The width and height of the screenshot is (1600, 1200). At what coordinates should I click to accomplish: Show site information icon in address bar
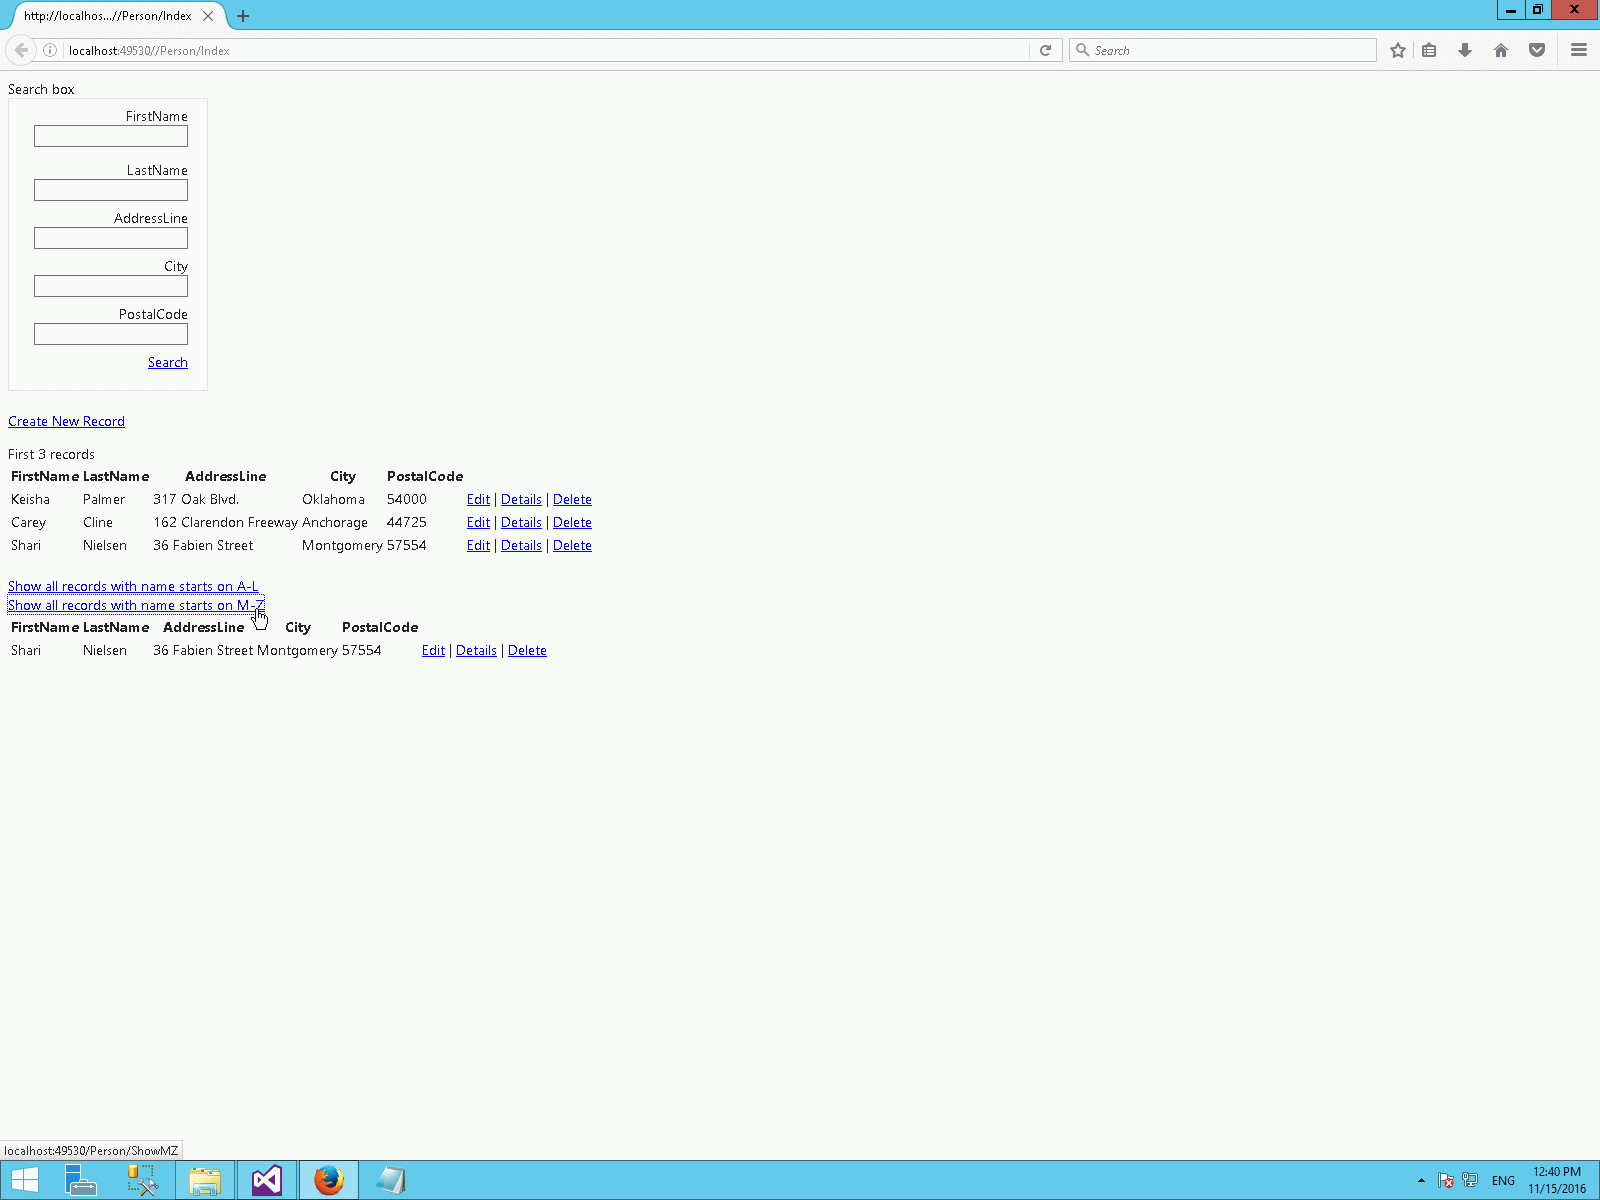point(50,50)
